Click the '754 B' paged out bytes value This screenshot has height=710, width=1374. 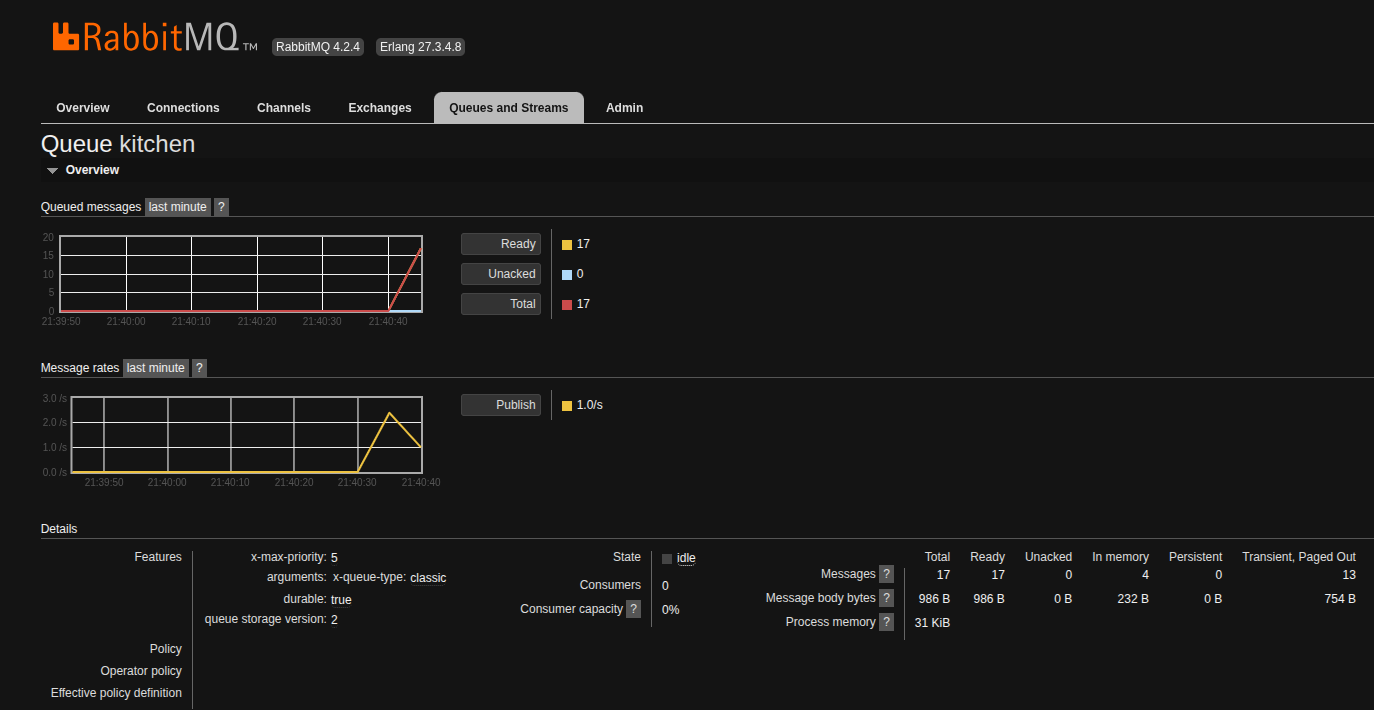(1339, 598)
